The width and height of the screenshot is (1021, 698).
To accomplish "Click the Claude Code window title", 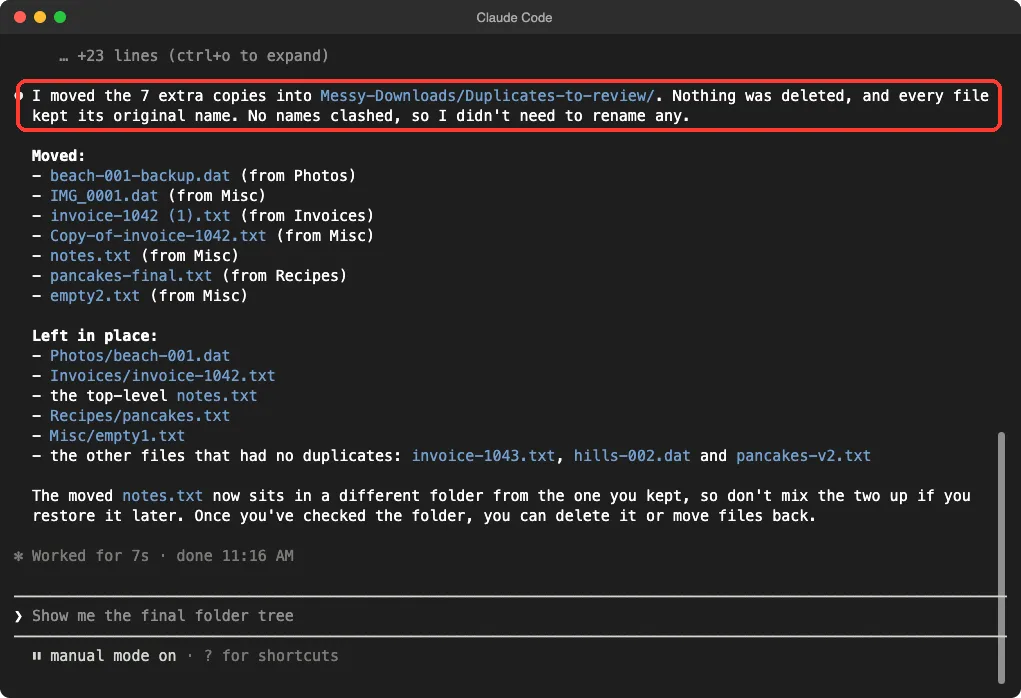I will (514, 18).
